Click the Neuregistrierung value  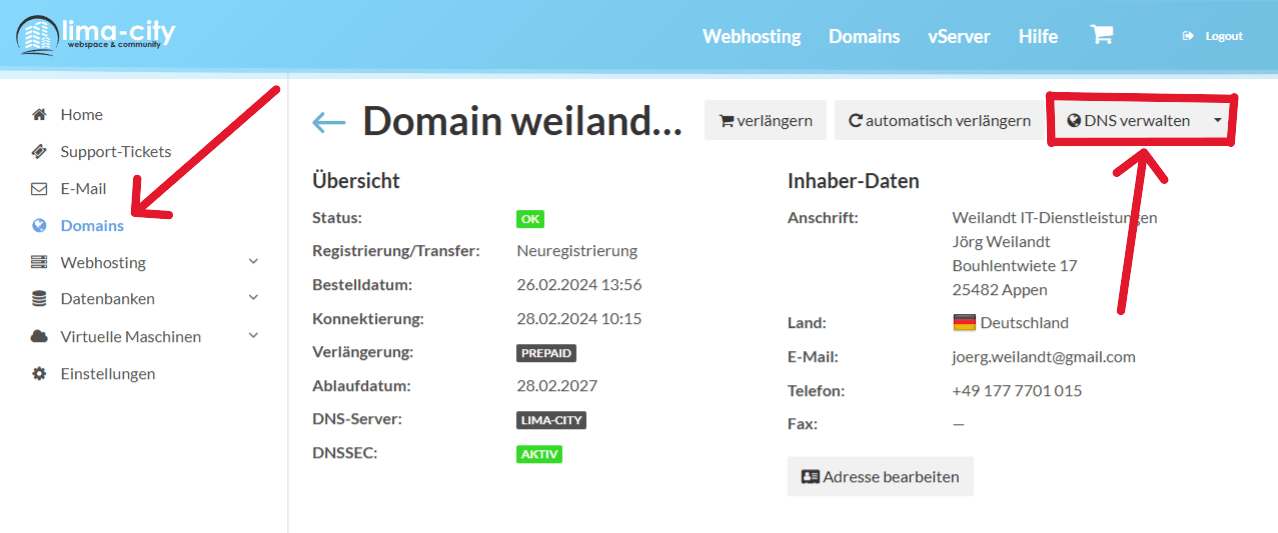click(577, 251)
